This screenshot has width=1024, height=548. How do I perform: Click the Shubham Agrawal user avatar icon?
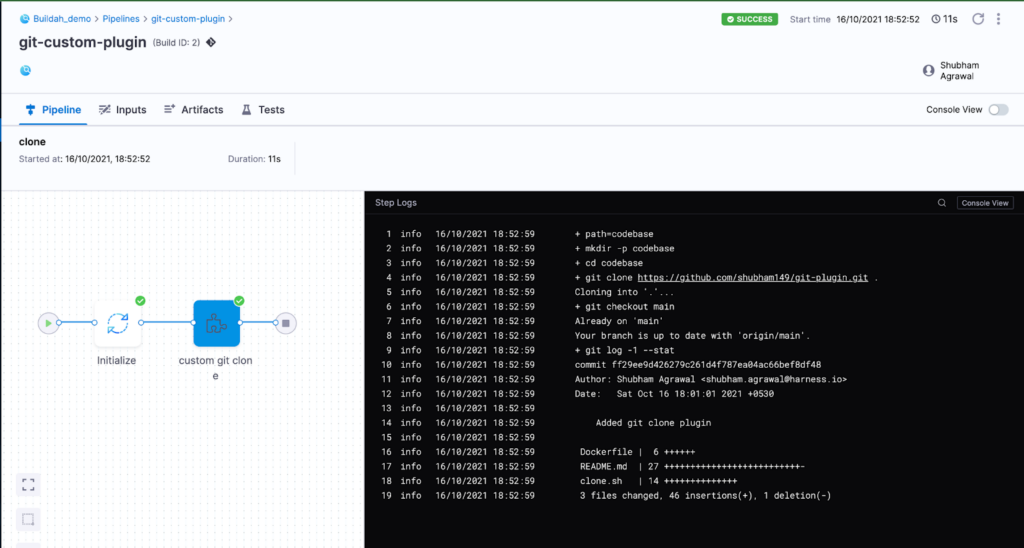(929, 71)
